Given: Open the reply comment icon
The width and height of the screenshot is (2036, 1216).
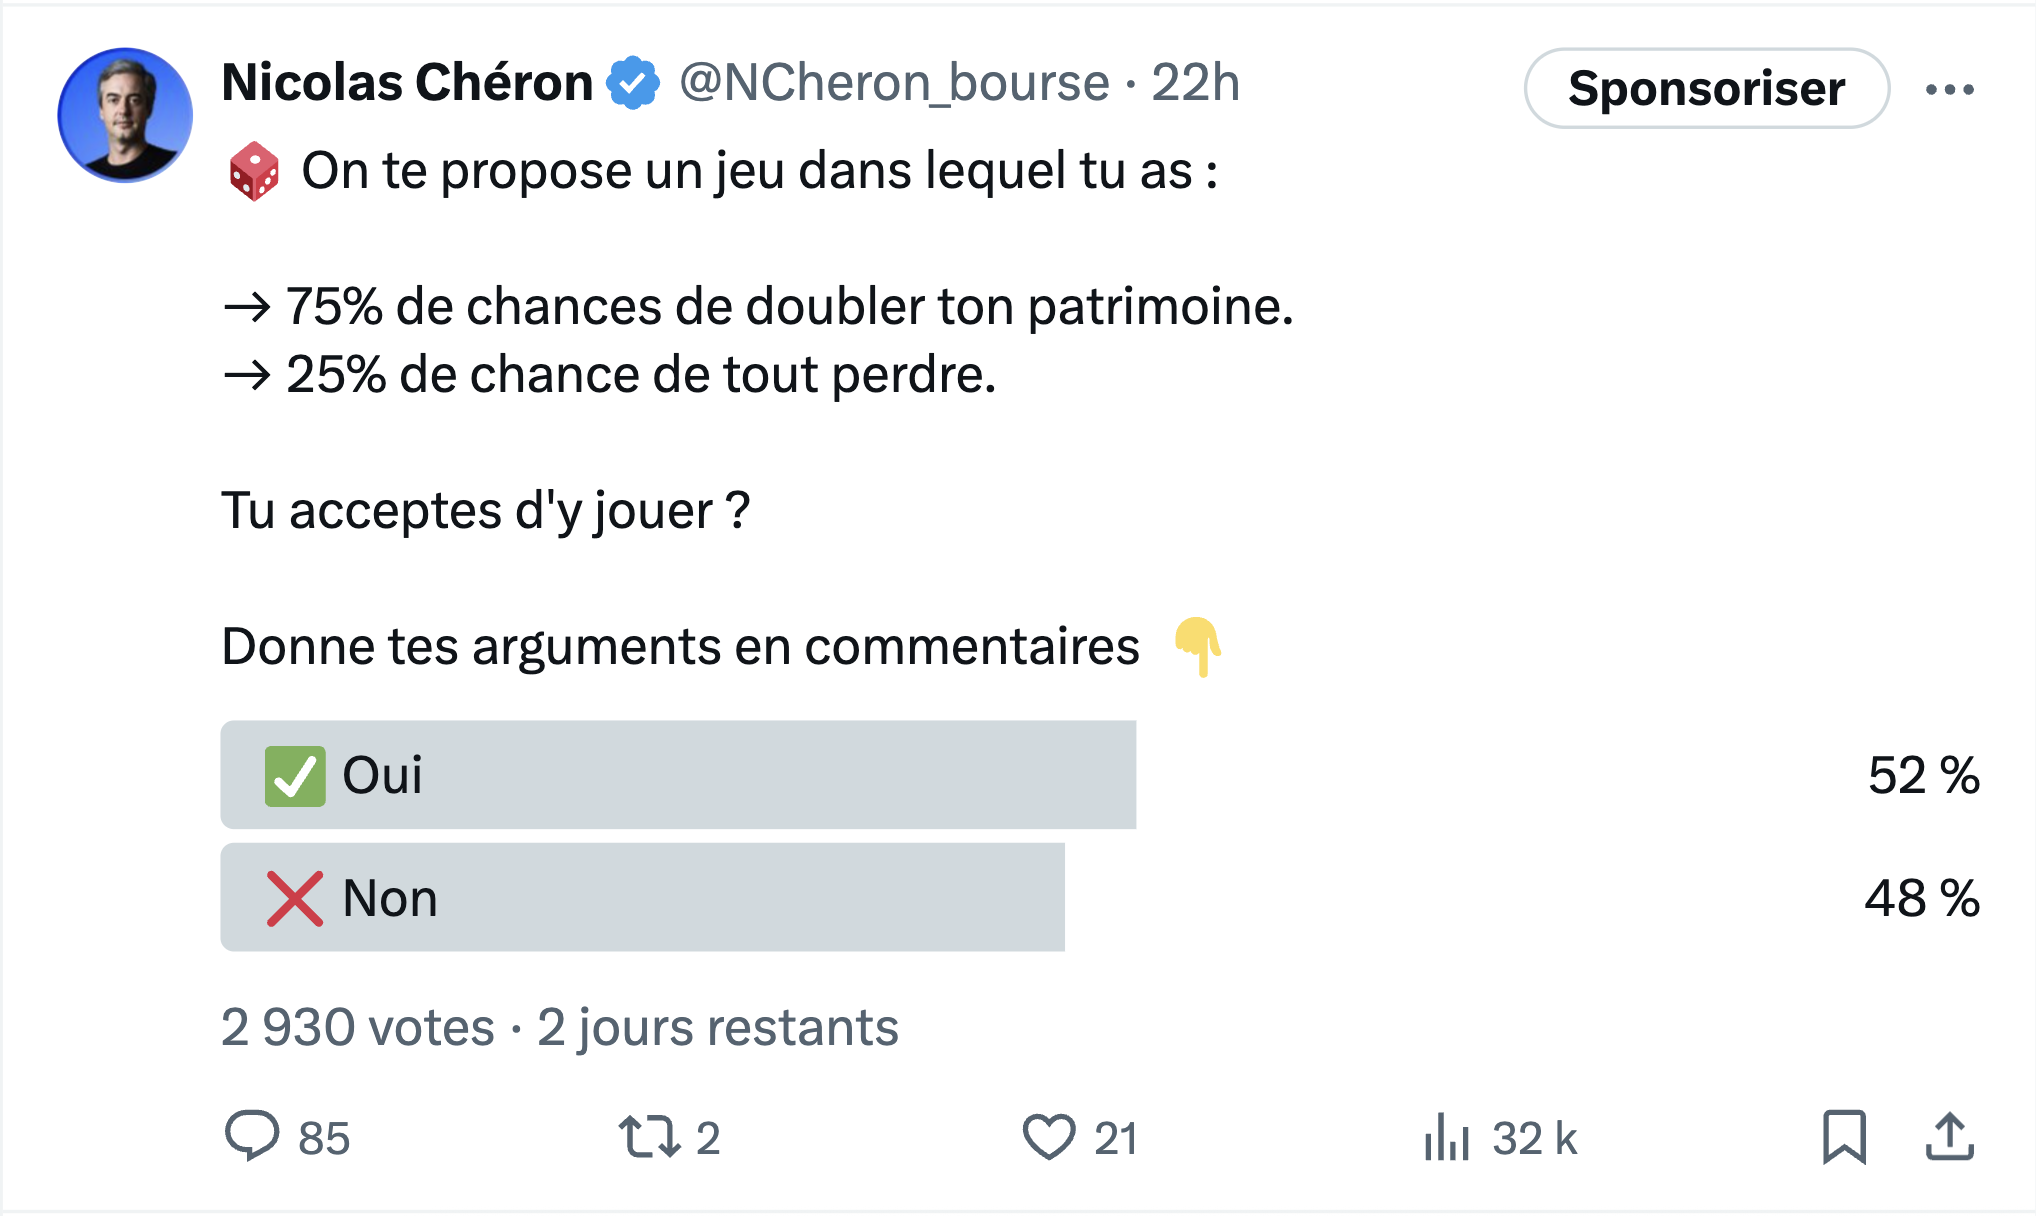Looking at the screenshot, I should [251, 1136].
